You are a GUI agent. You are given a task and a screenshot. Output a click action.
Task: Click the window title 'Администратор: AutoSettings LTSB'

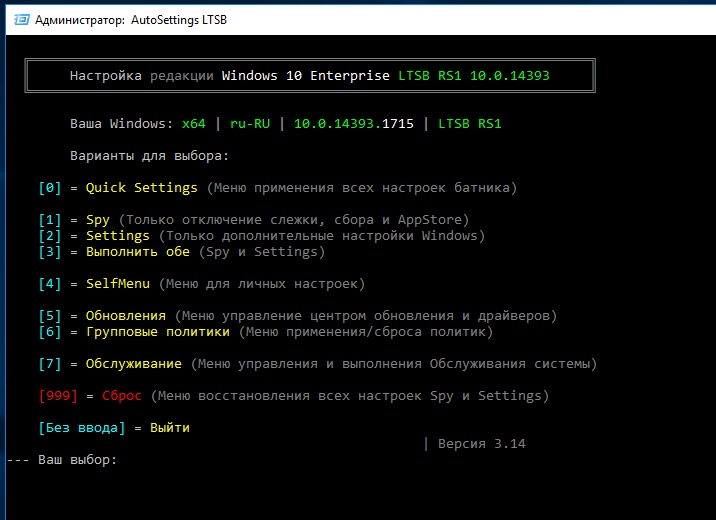(131, 20)
